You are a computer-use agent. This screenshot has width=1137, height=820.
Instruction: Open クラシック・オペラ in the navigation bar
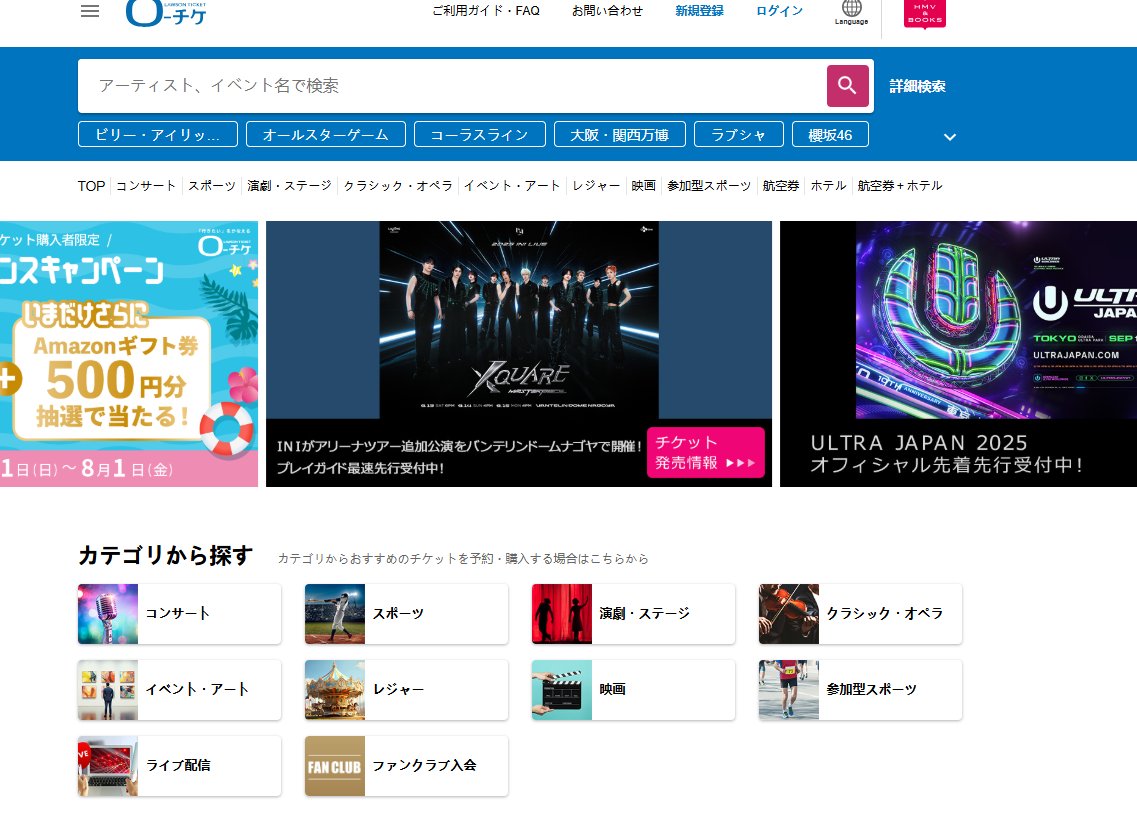[398, 186]
